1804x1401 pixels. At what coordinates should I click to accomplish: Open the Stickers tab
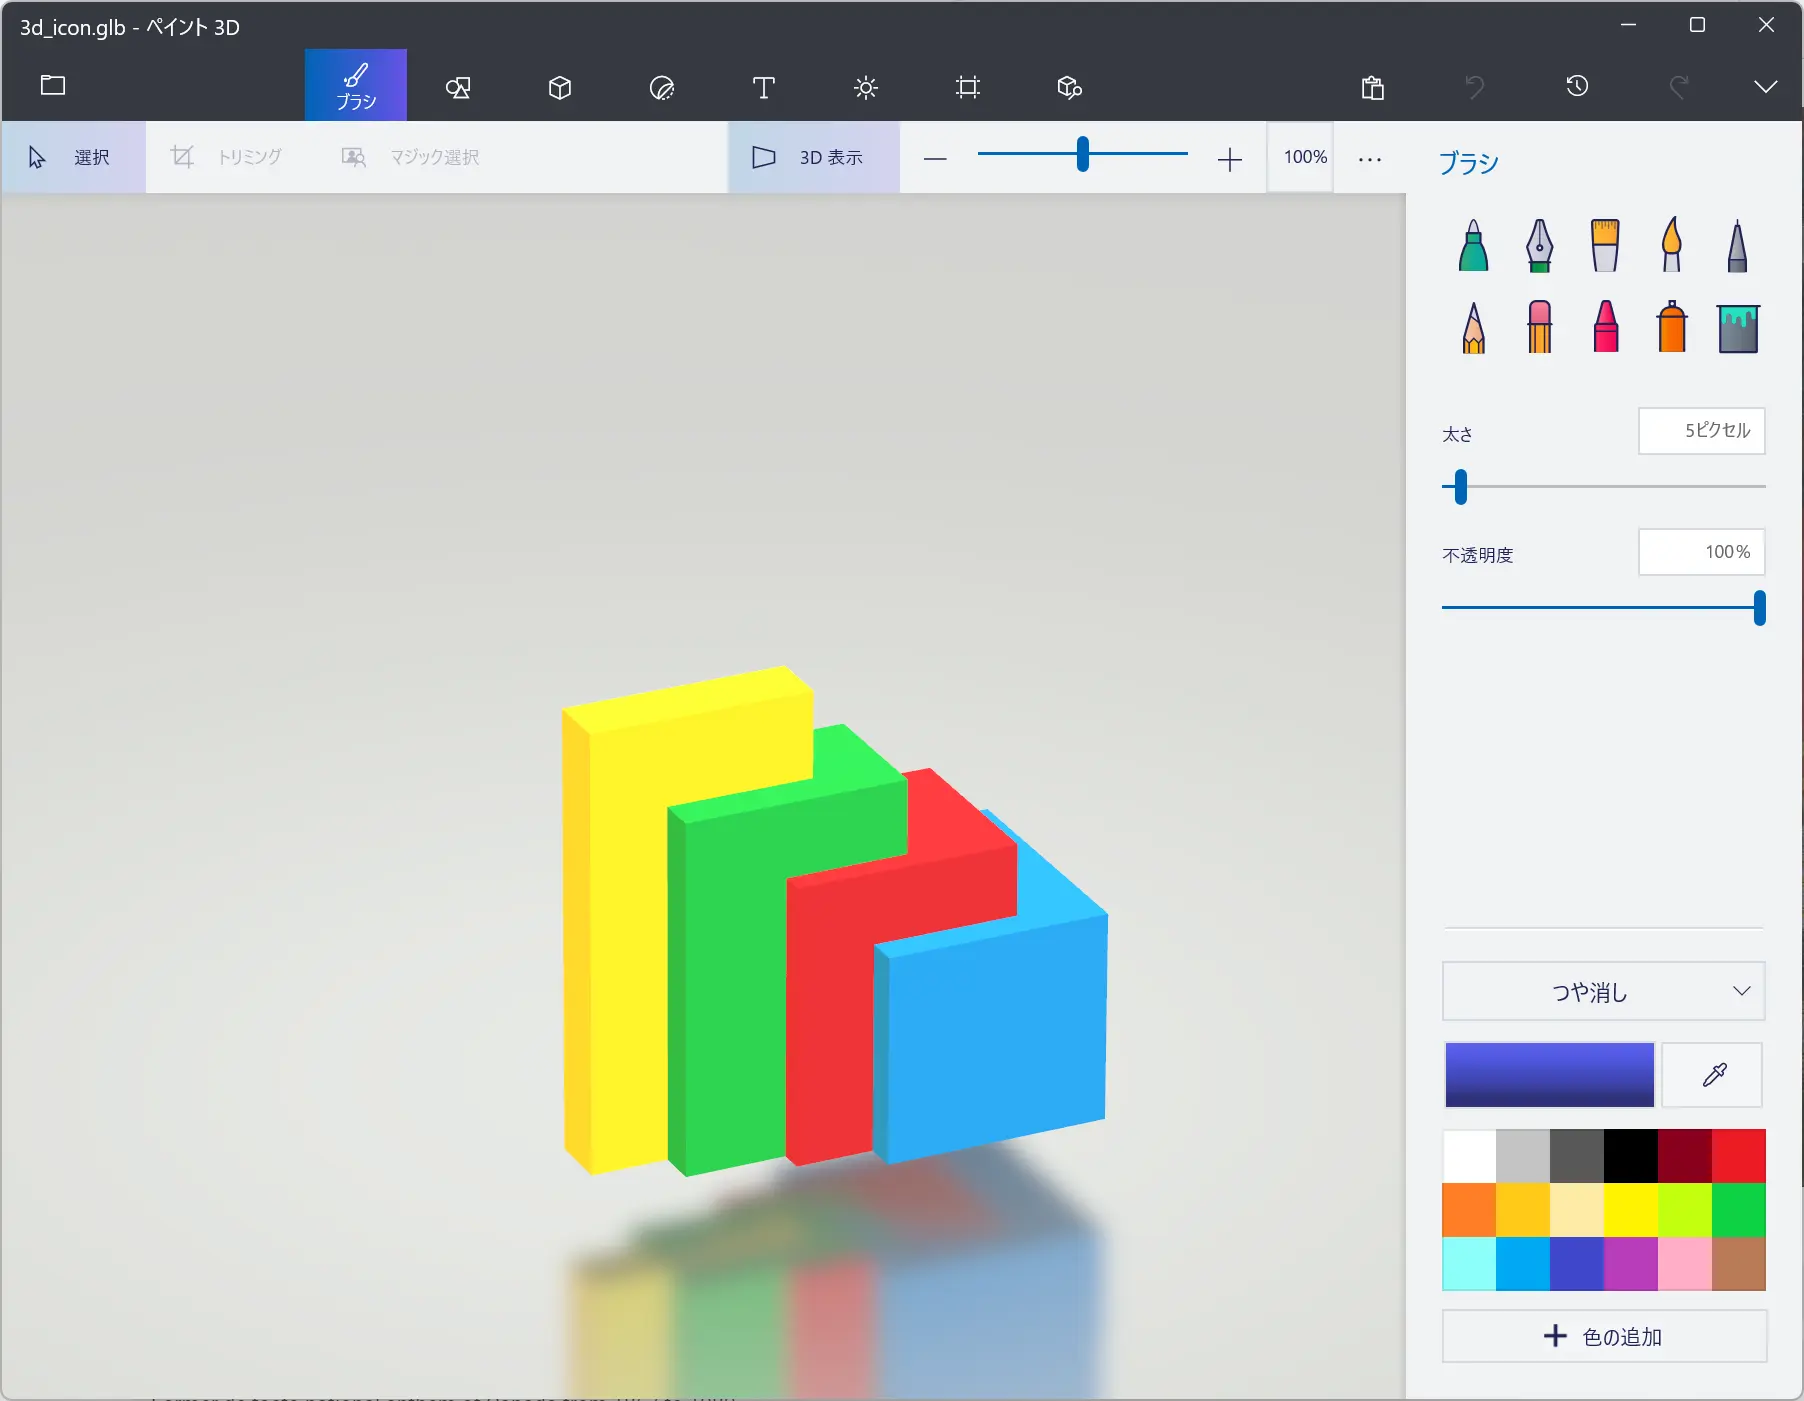point(662,88)
